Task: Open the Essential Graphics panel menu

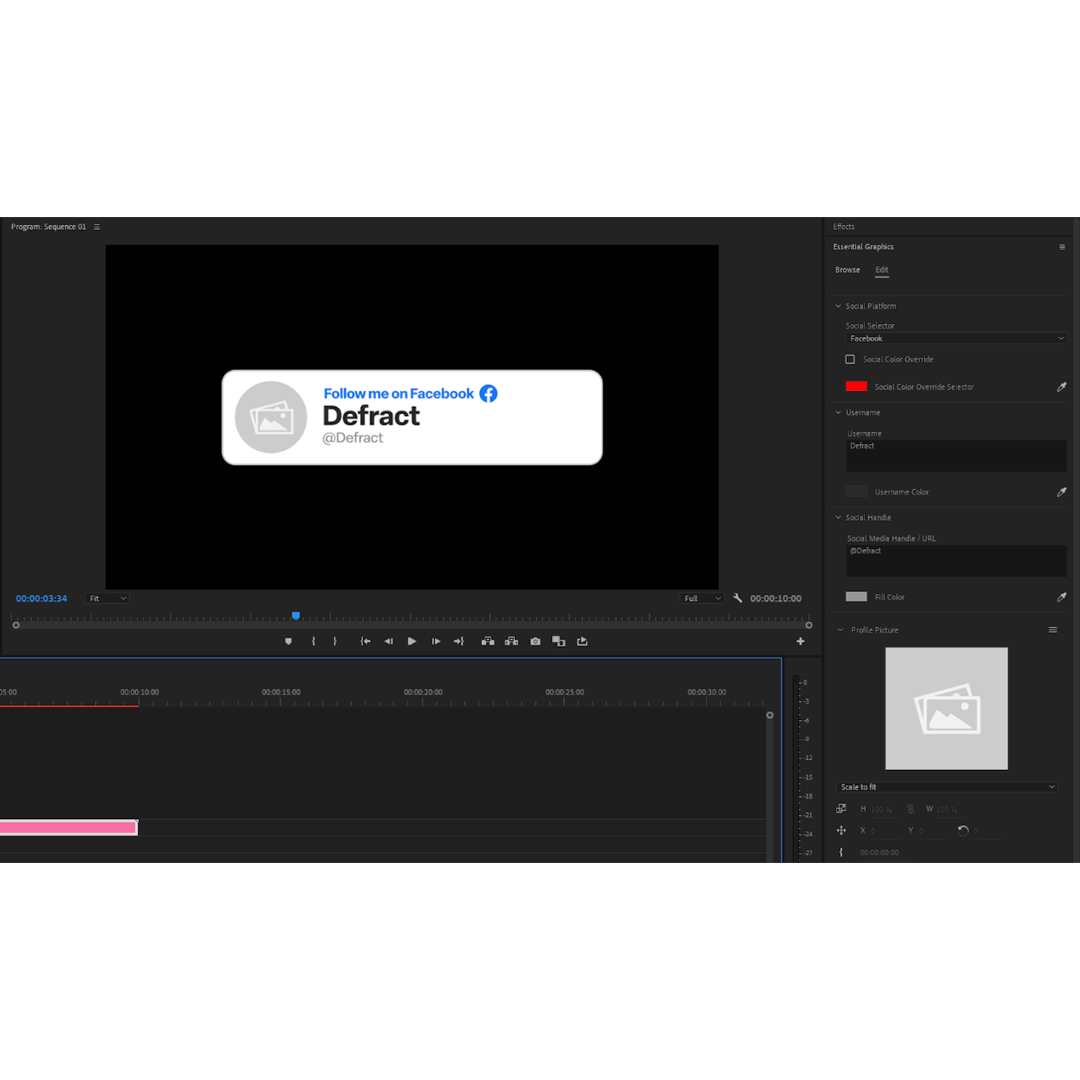Action: click(x=1062, y=247)
